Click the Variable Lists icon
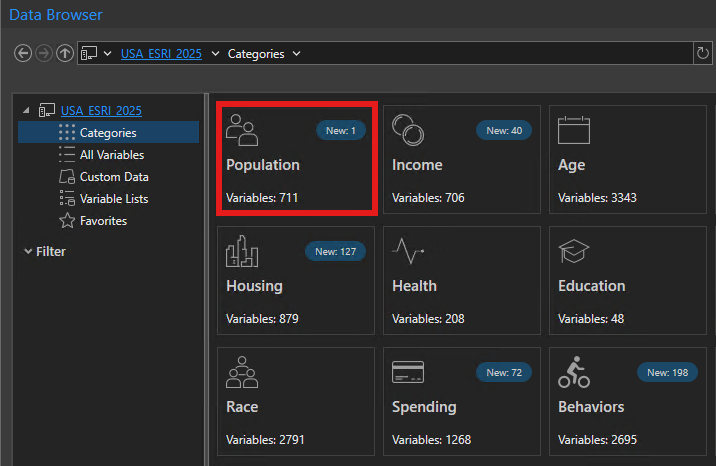The width and height of the screenshot is (716, 466). [67, 199]
